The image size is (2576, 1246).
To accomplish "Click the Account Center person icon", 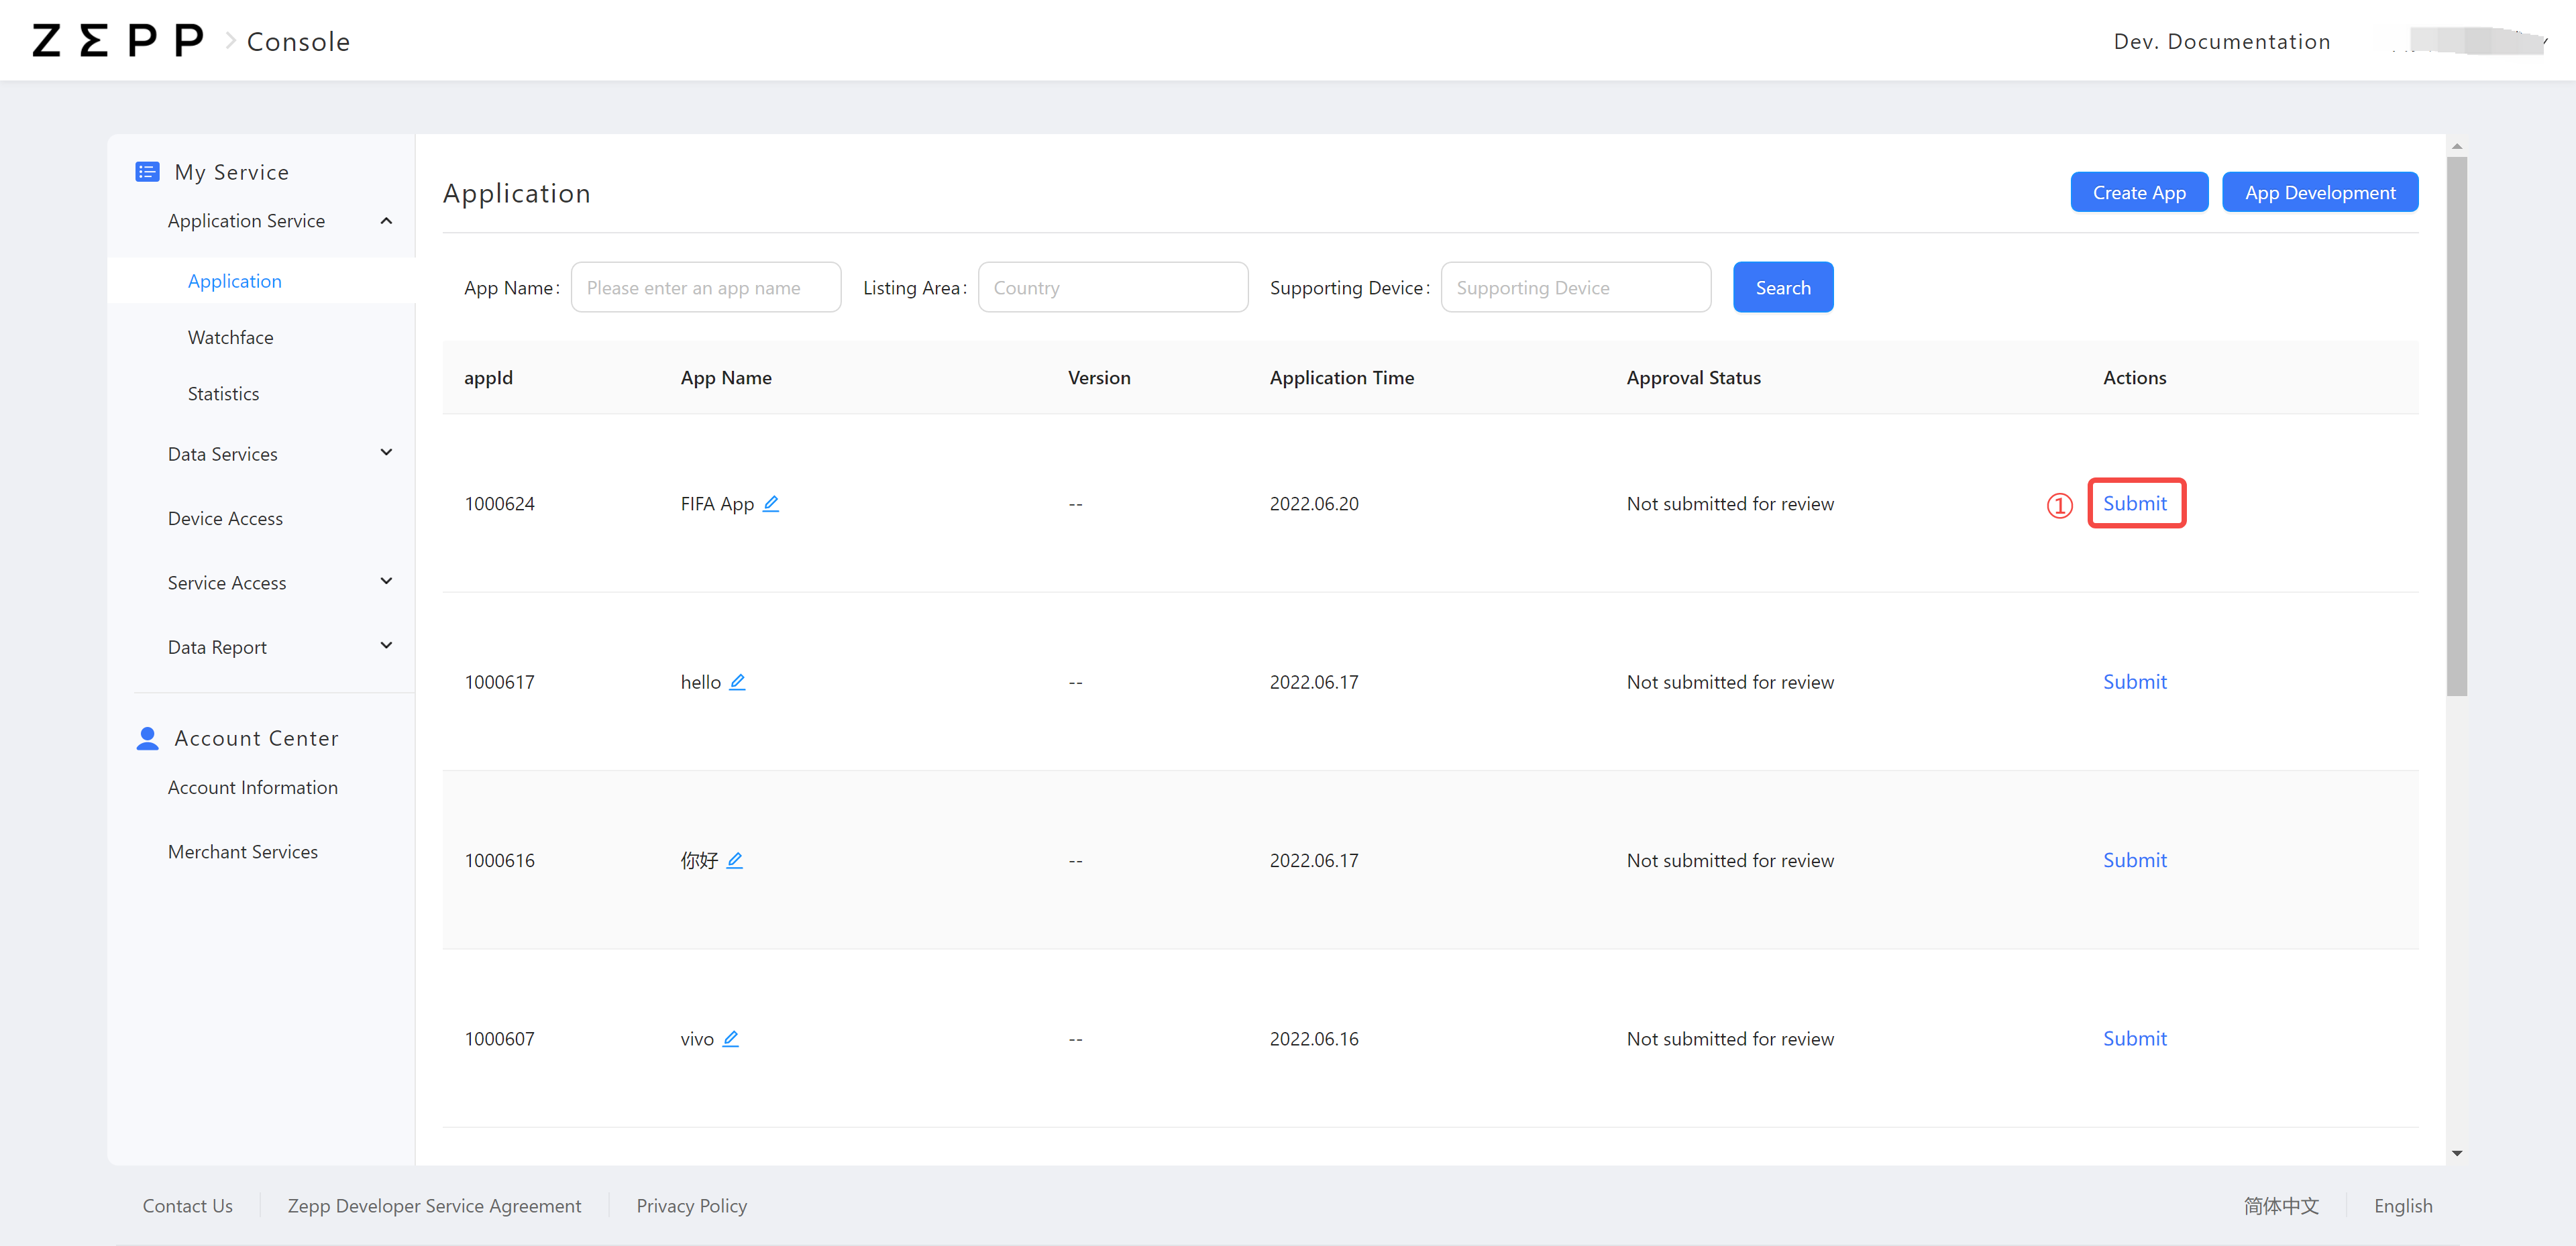I will click(147, 738).
